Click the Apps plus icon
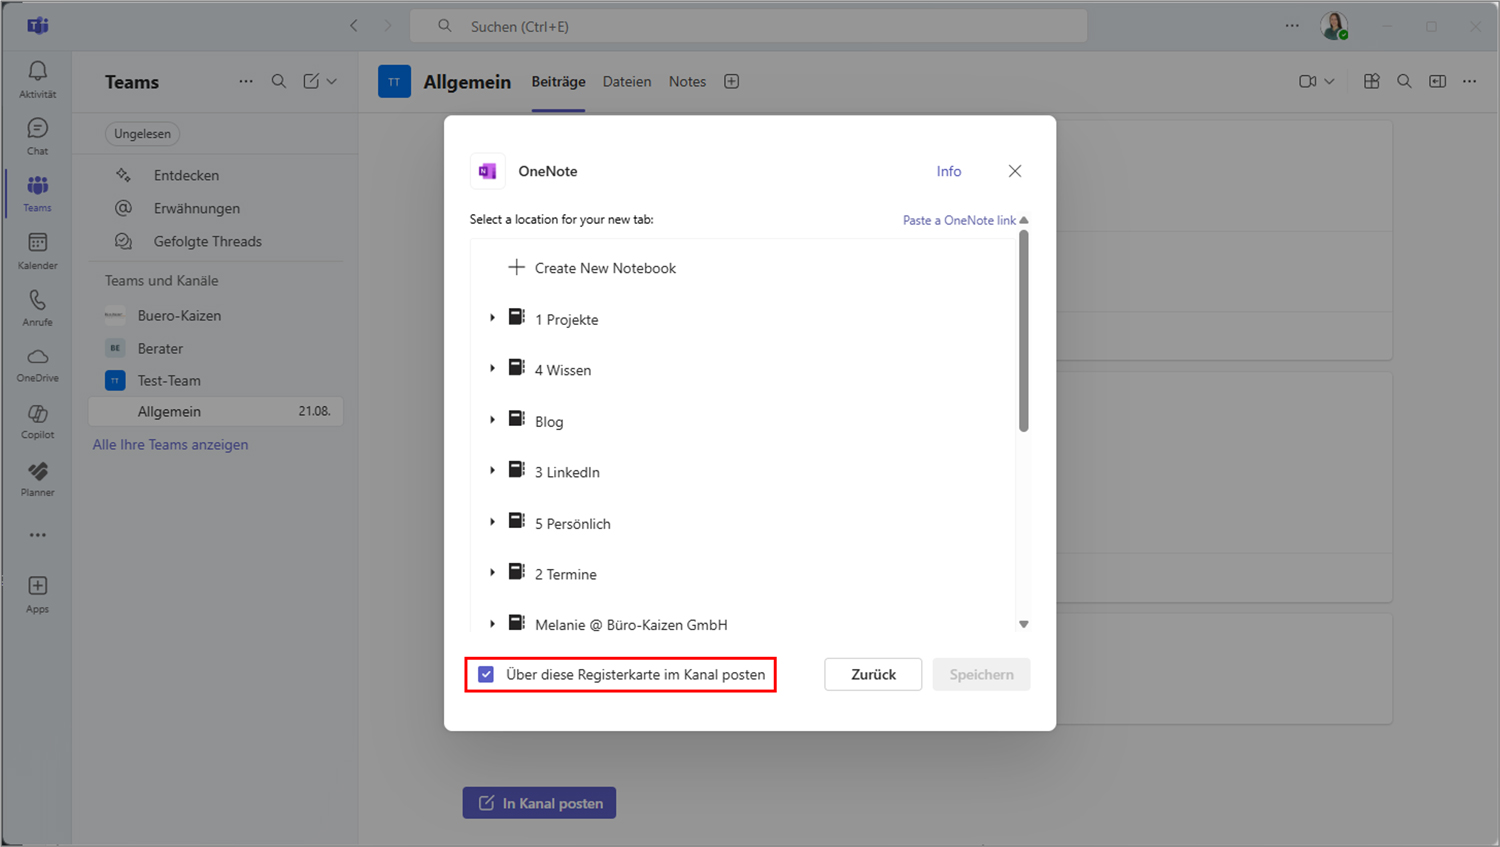Image resolution: width=1500 pixels, height=847 pixels. pos(37,593)
